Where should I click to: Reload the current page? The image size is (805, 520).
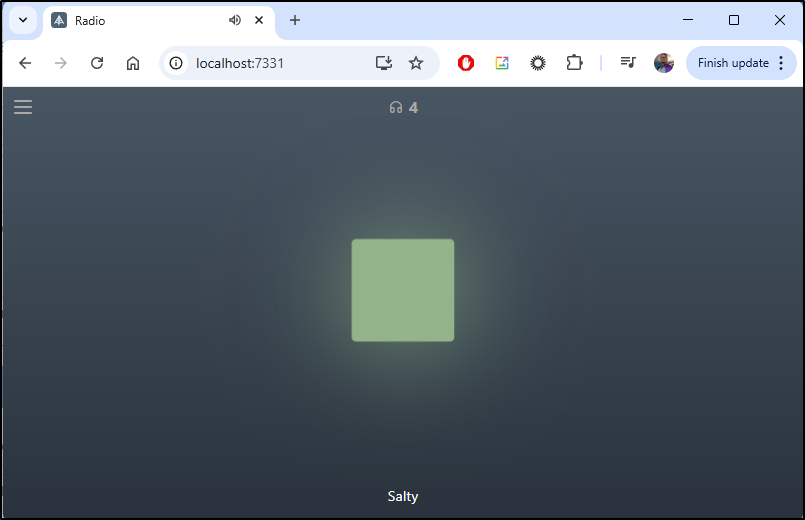[97, 63]
